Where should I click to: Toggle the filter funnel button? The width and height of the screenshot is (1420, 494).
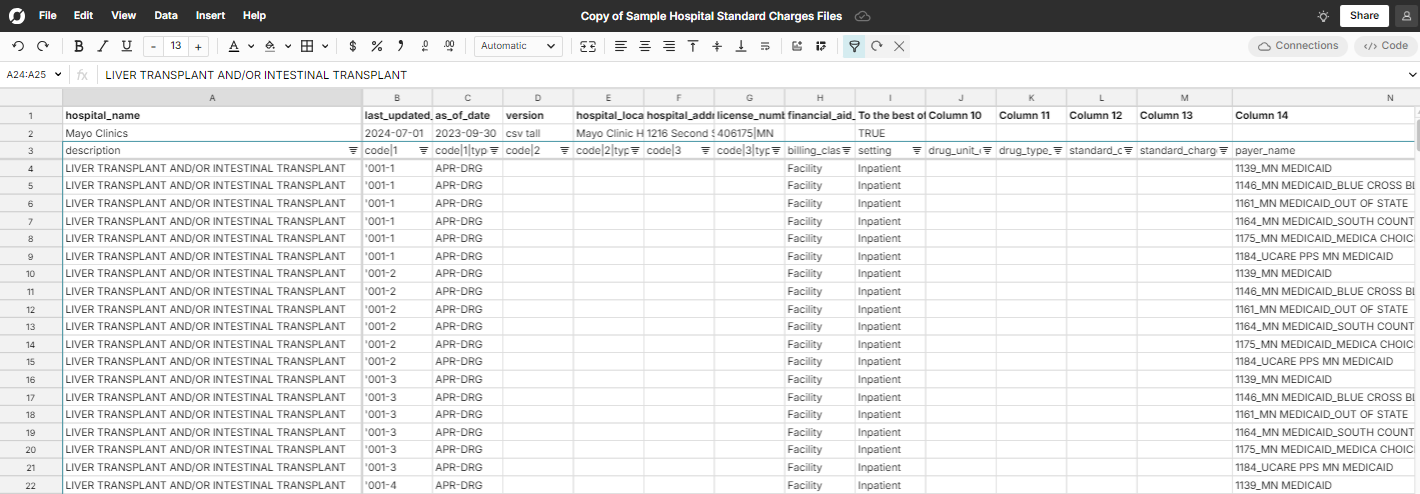[853, 46]
